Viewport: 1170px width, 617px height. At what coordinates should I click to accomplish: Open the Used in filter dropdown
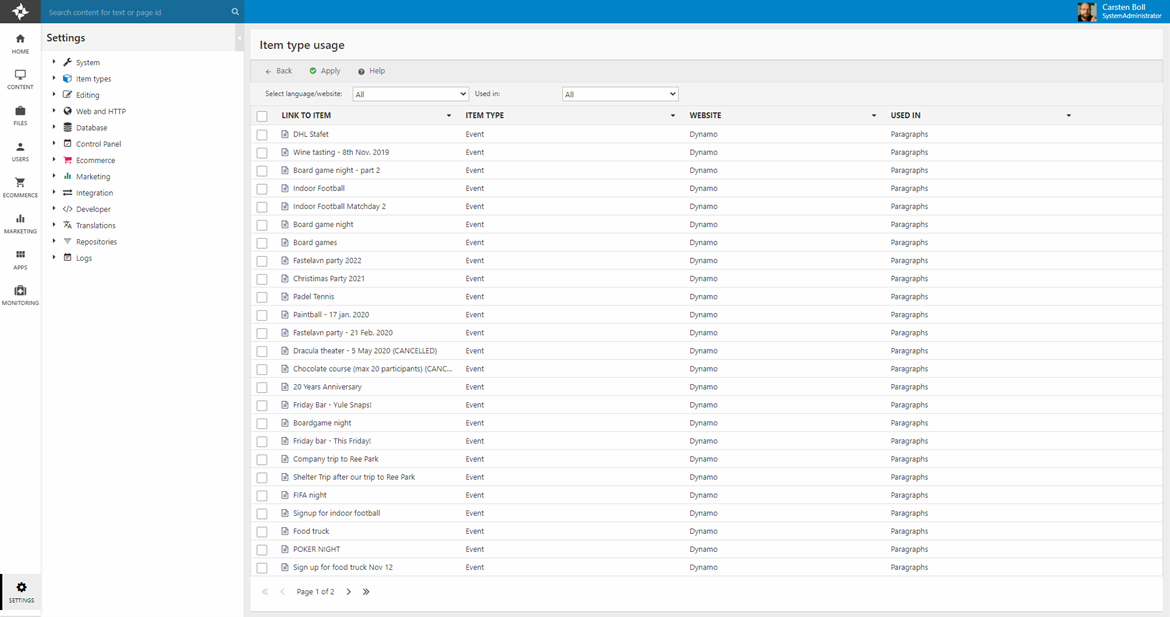[620, 94]
